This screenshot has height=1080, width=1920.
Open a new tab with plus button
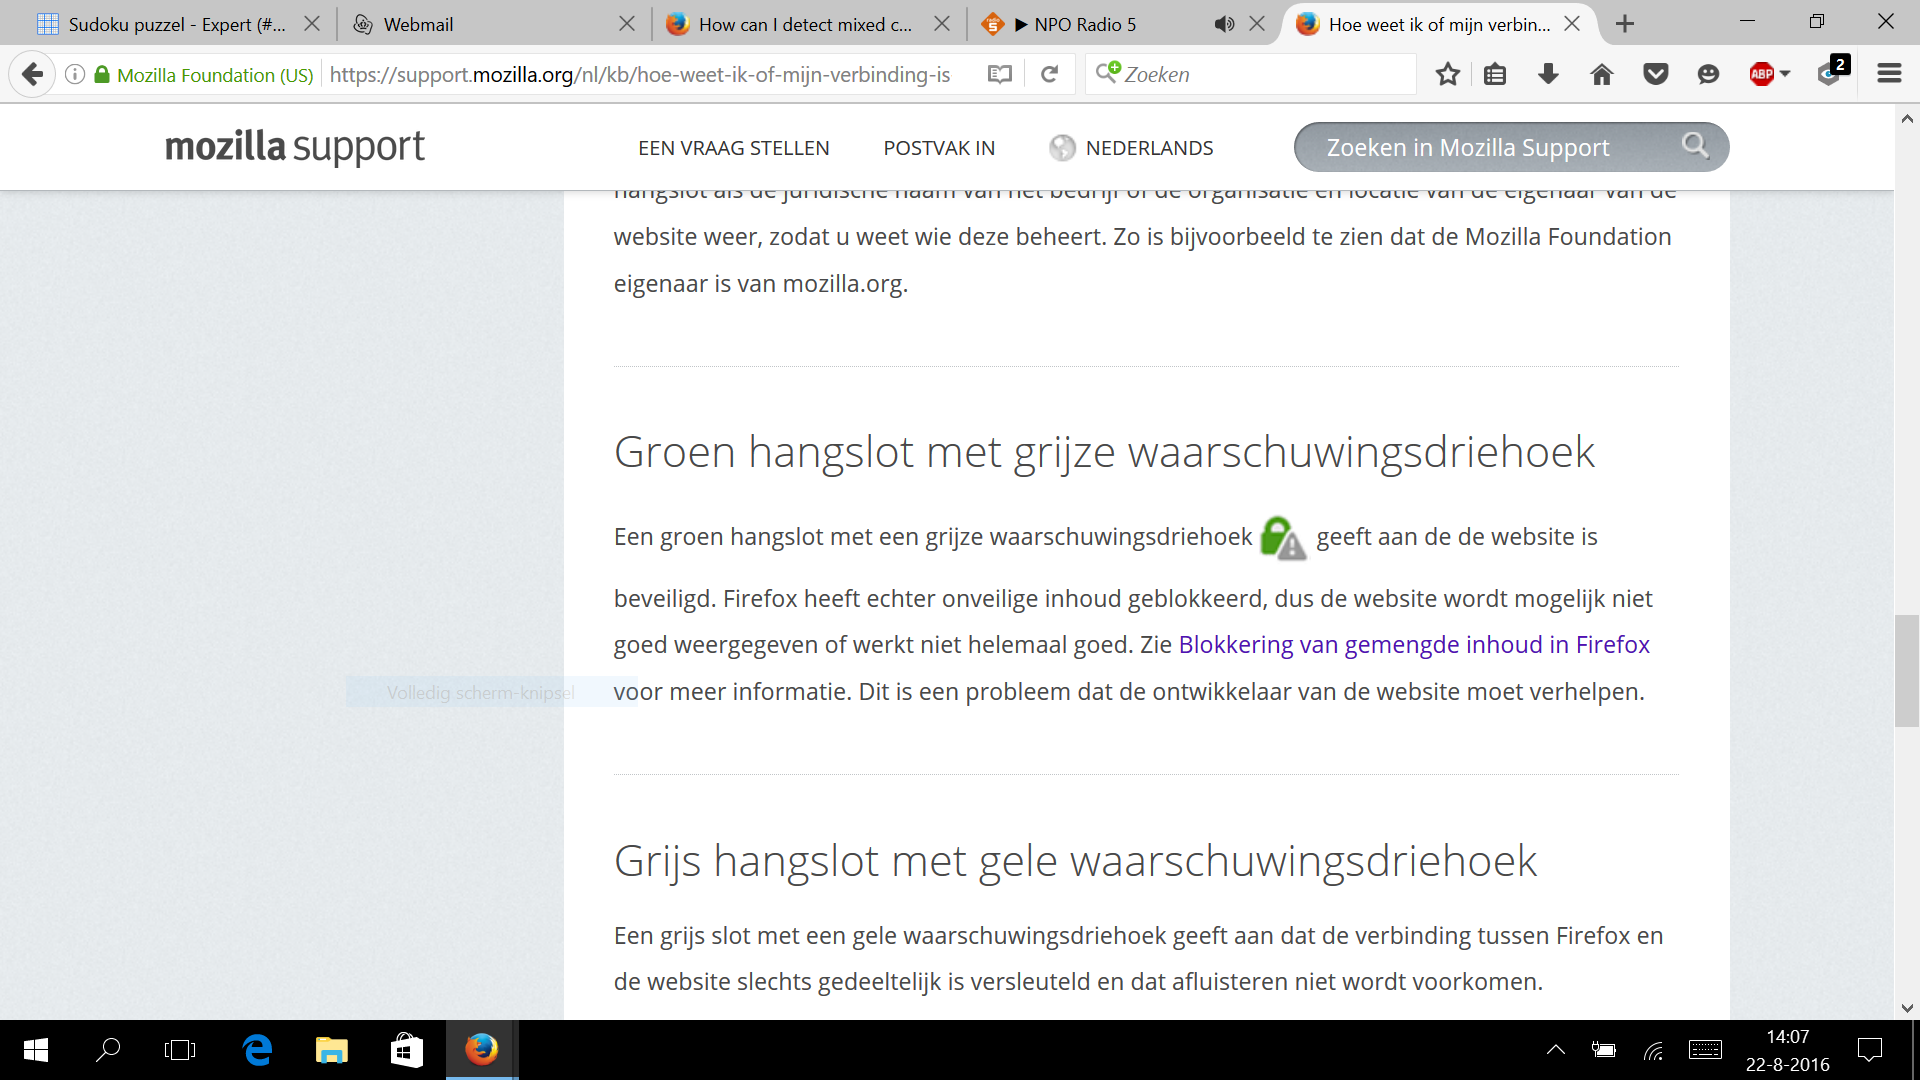click(x=1625, y=24)
